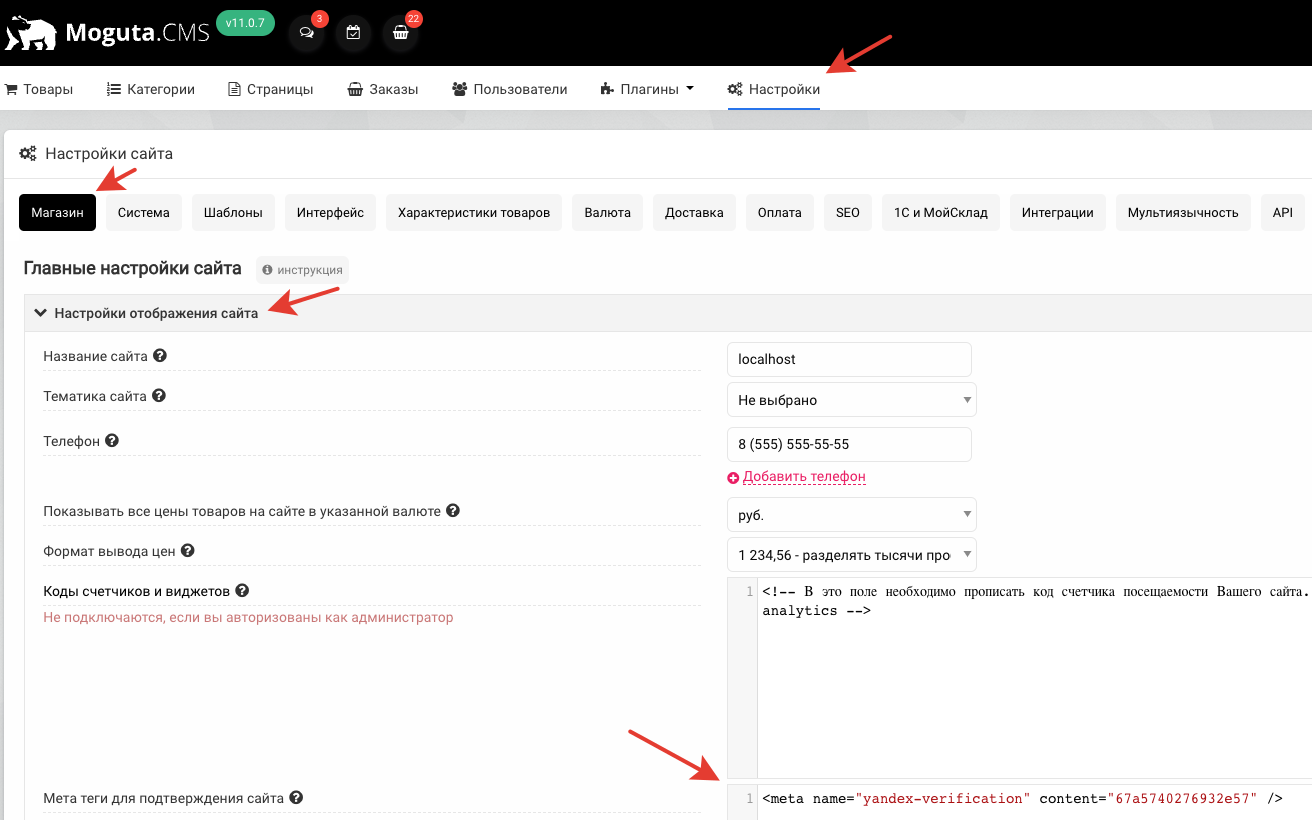Switch to the Шаблоны tab
This screenshot has height=820, width=1312.
(x=233, y=212)
